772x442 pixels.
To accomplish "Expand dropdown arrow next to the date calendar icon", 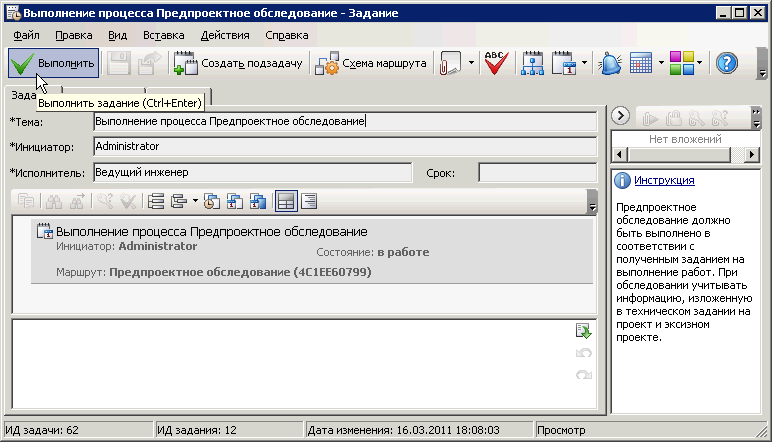I will 584,63.
